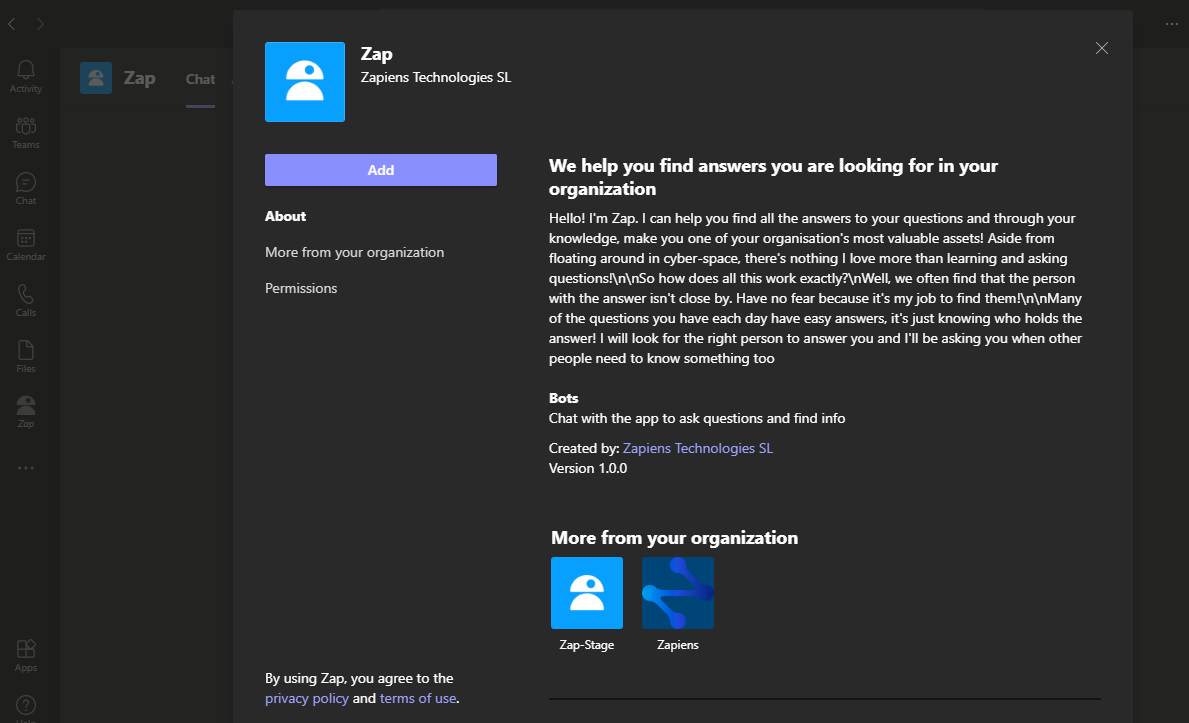Open the Zapiens Technologies SL creator link
Screen dimensions: 1189x723
[x=698, y=448]
